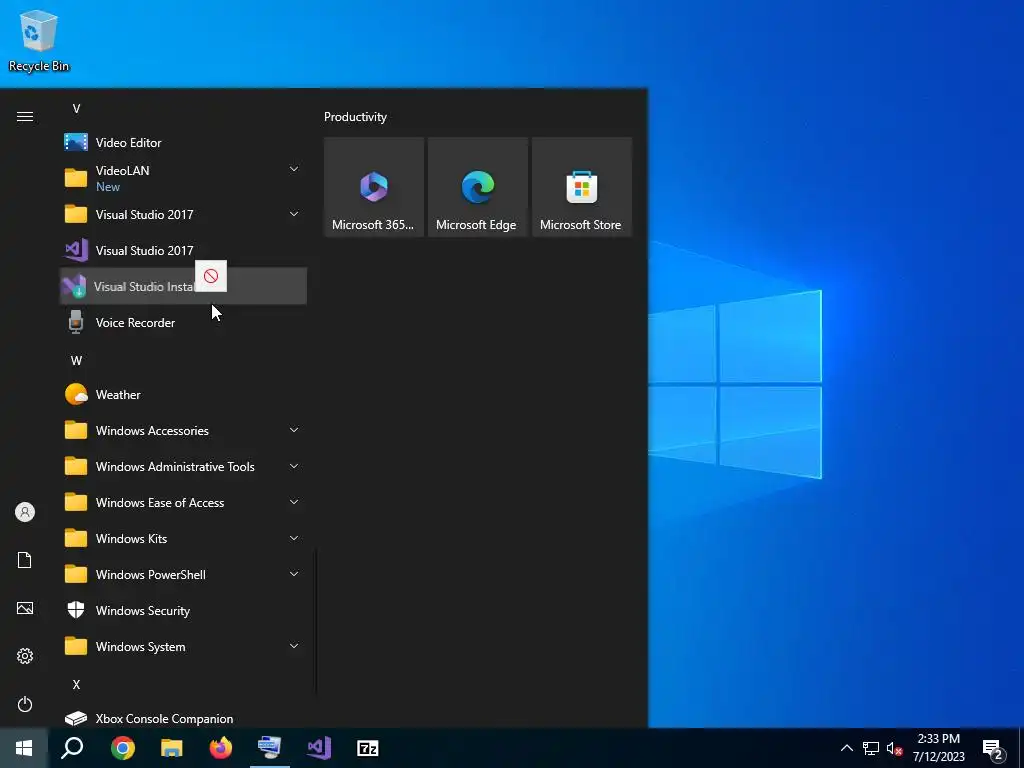
Task: Click the V letter group header
Action: 76,108
